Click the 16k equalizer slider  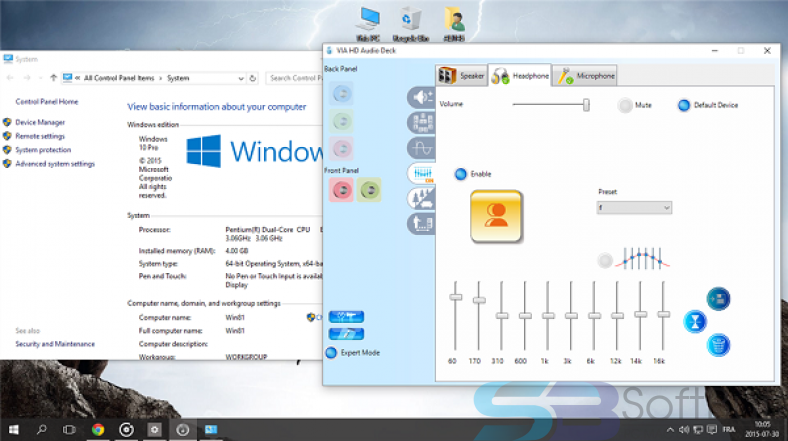(663, 314)
